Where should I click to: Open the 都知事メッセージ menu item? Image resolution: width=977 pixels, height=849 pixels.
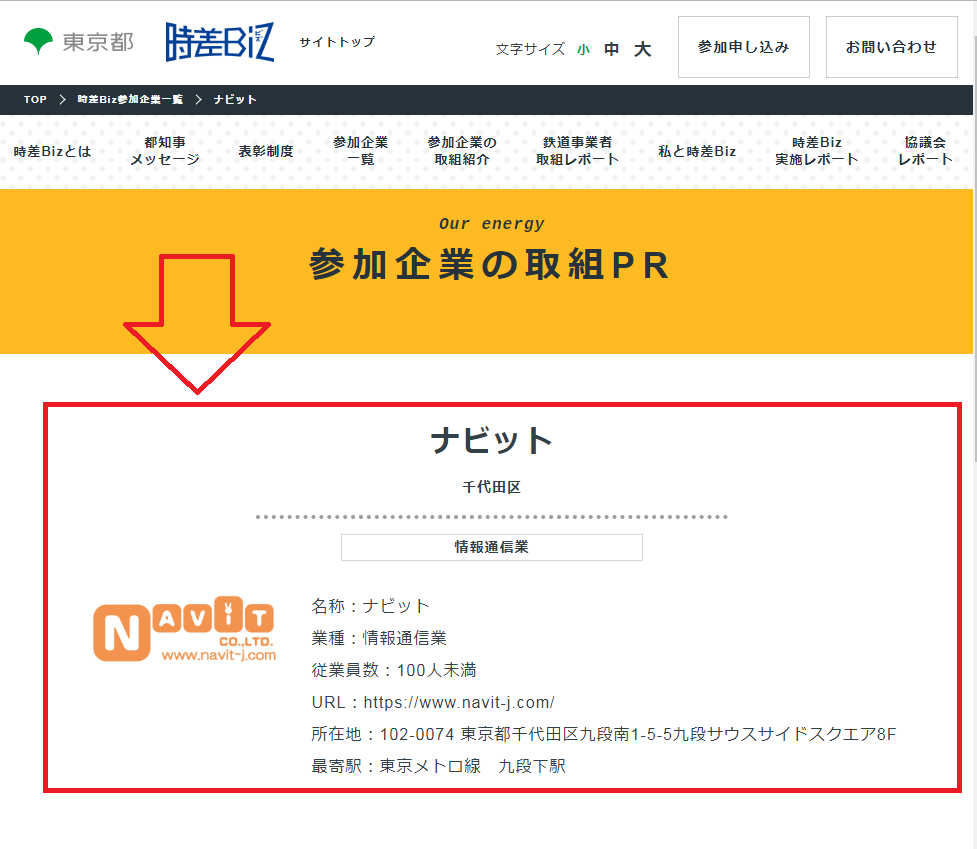coord(164,151)
